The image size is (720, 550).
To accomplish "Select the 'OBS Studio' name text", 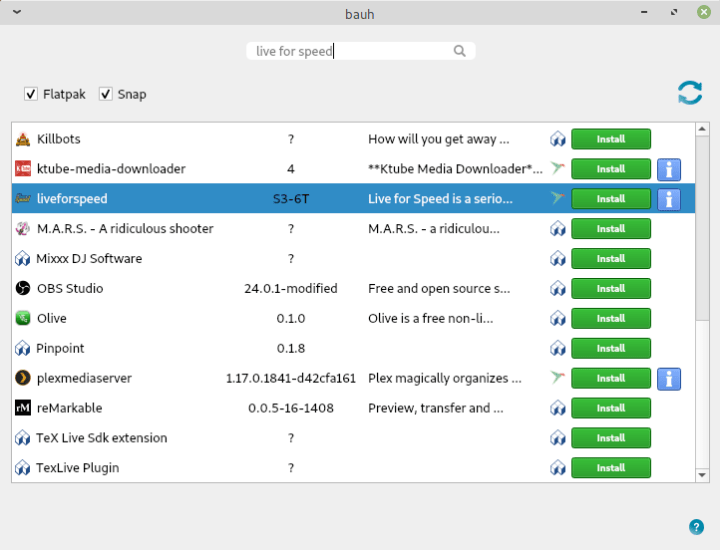I will click(x=70, y=288).
